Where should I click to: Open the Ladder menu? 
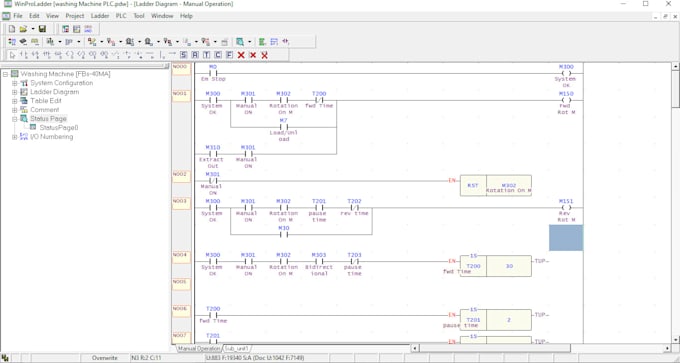100,16
